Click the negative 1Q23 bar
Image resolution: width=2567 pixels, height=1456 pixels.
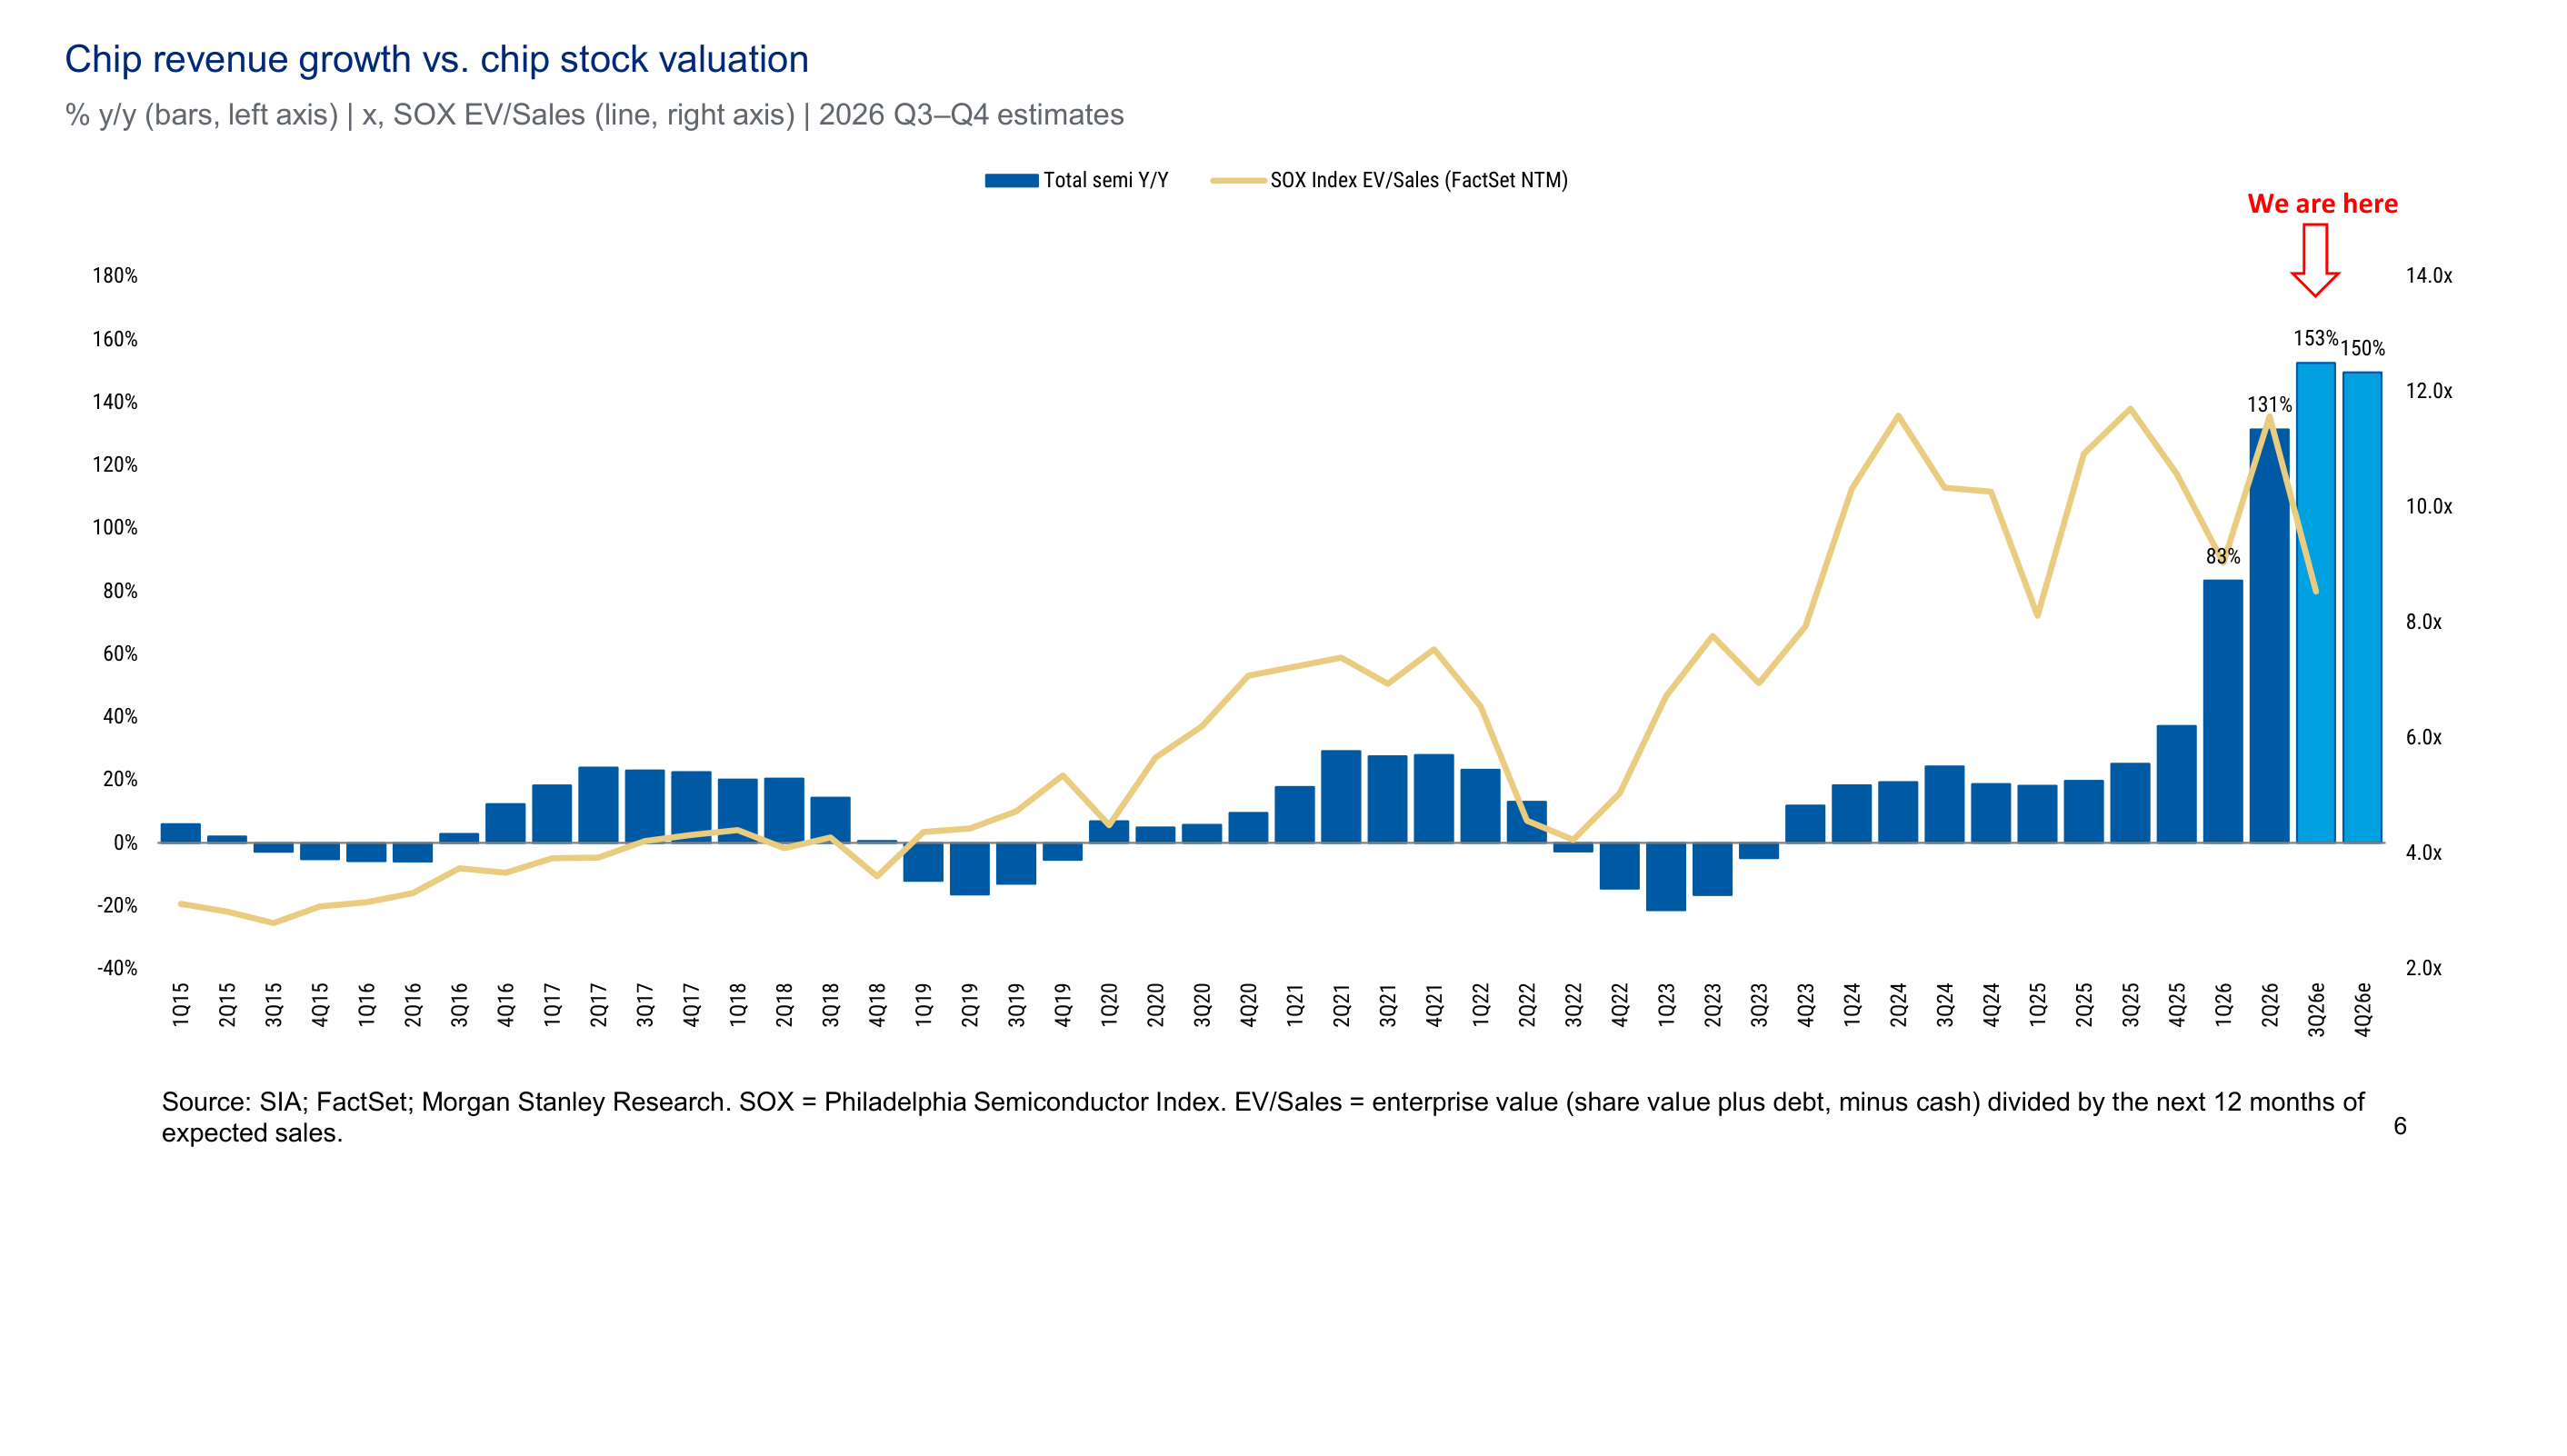(x=1665, y=877)
